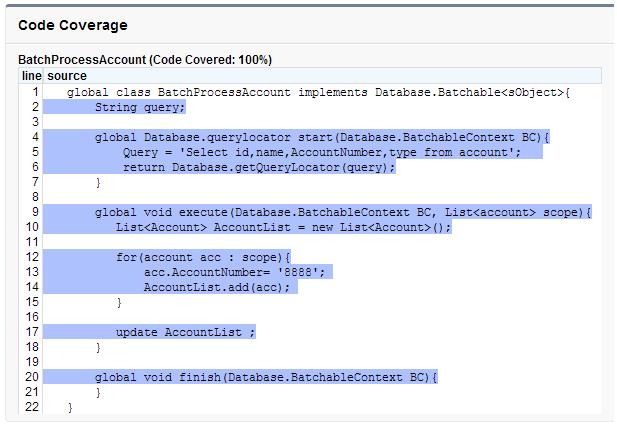617x425 pixels.
Task: Click the 'source' column header
Action: (67, 76)
